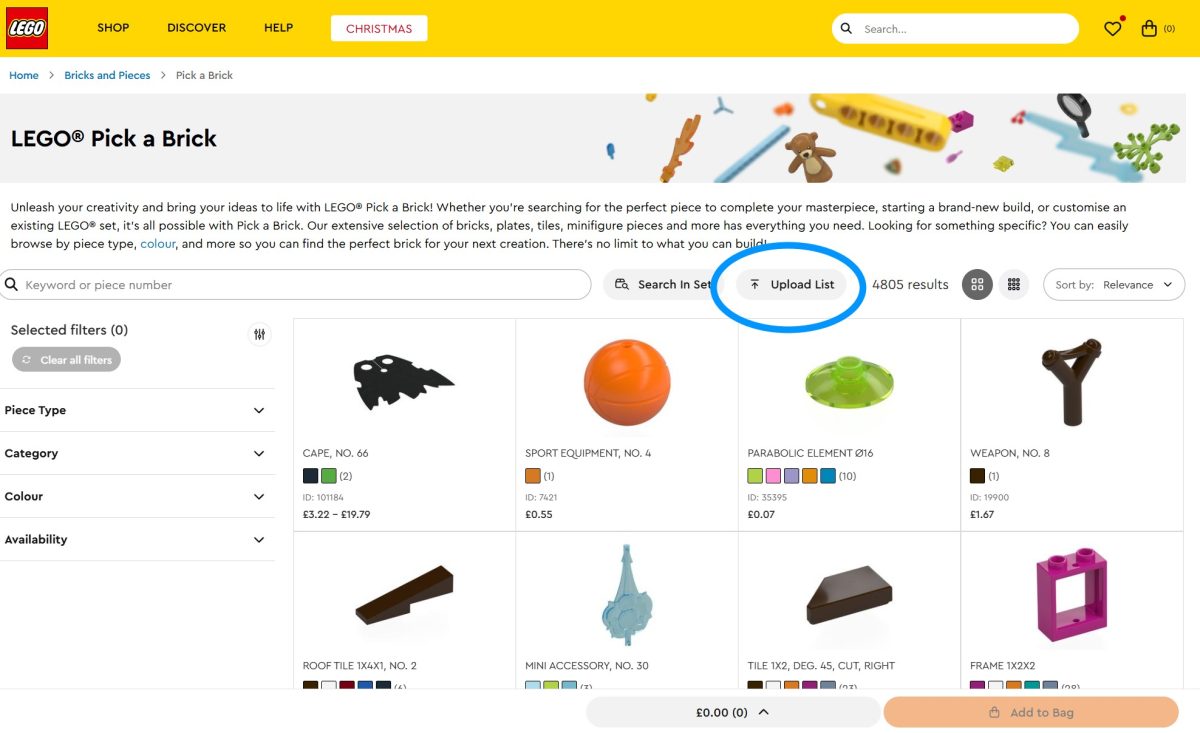Expand the £0.00 bag summary

[733, 712]
